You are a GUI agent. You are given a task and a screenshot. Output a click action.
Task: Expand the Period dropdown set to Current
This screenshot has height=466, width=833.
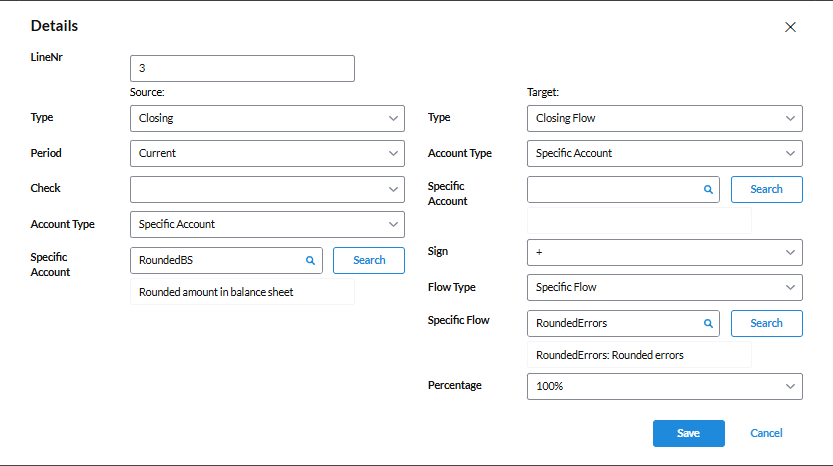tap(267, 154)
